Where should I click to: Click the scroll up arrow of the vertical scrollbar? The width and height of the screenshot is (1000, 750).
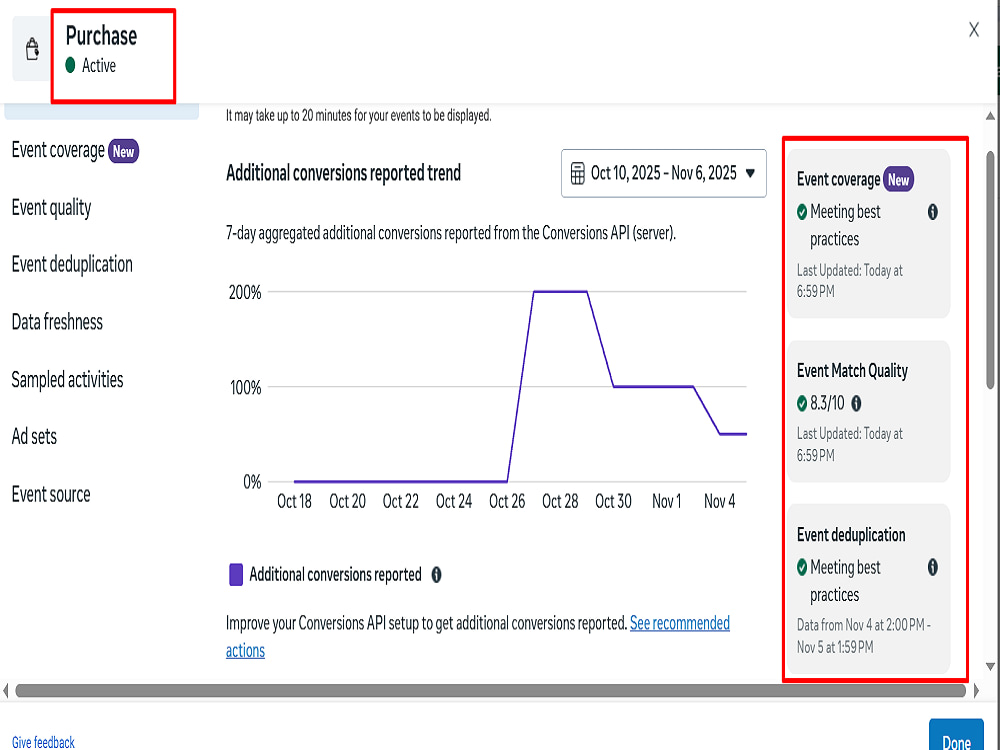point(990,116)
